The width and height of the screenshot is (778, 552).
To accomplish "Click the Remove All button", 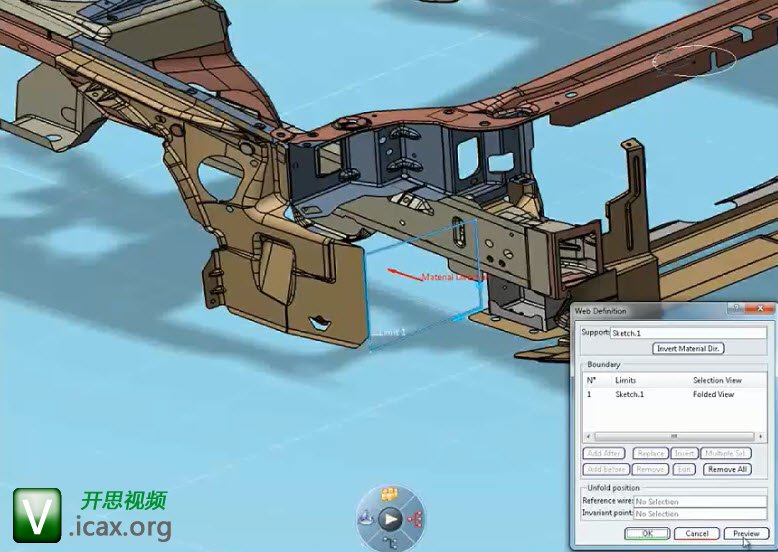I will (727, 469).
